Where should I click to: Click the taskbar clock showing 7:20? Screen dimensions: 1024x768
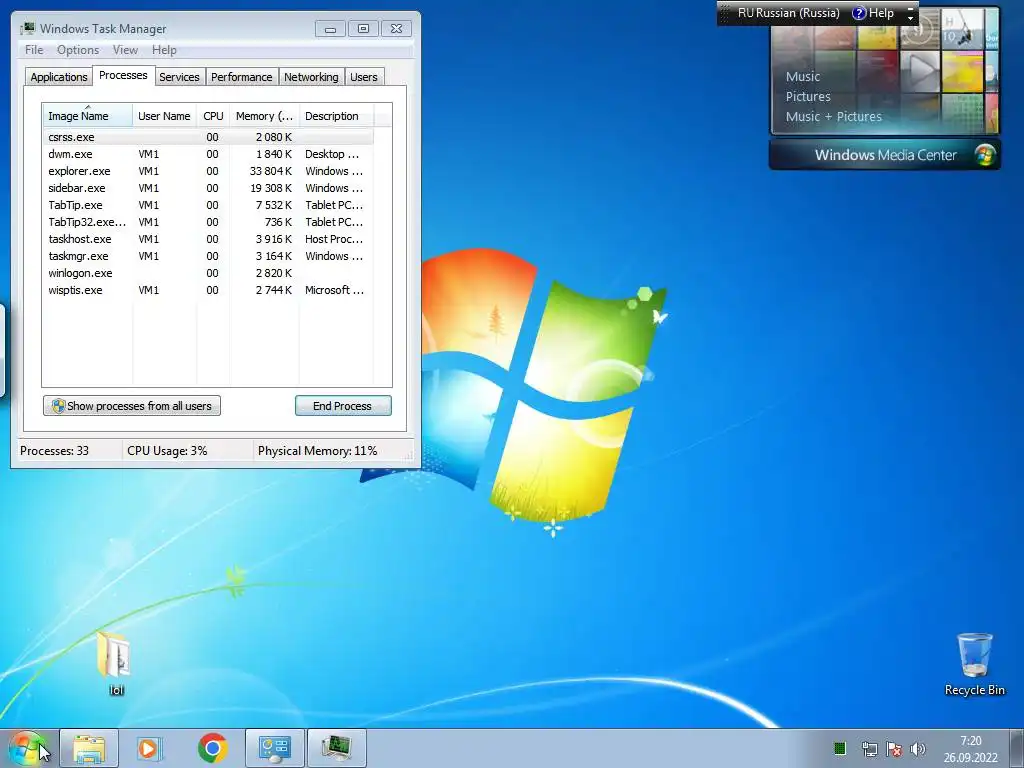click(x=970, y=748)
